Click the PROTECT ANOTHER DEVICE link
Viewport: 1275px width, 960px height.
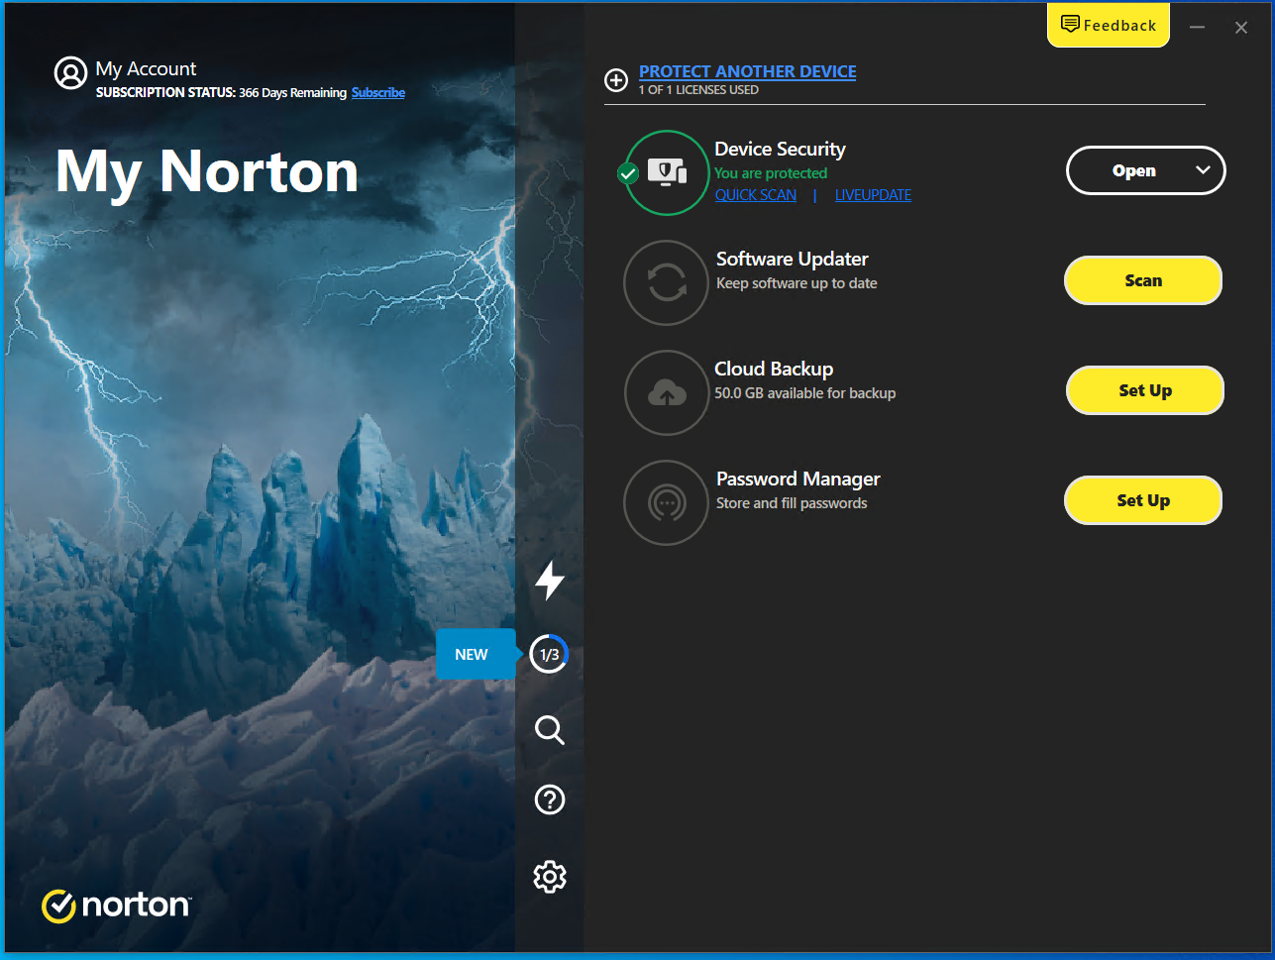coord(747,71)
